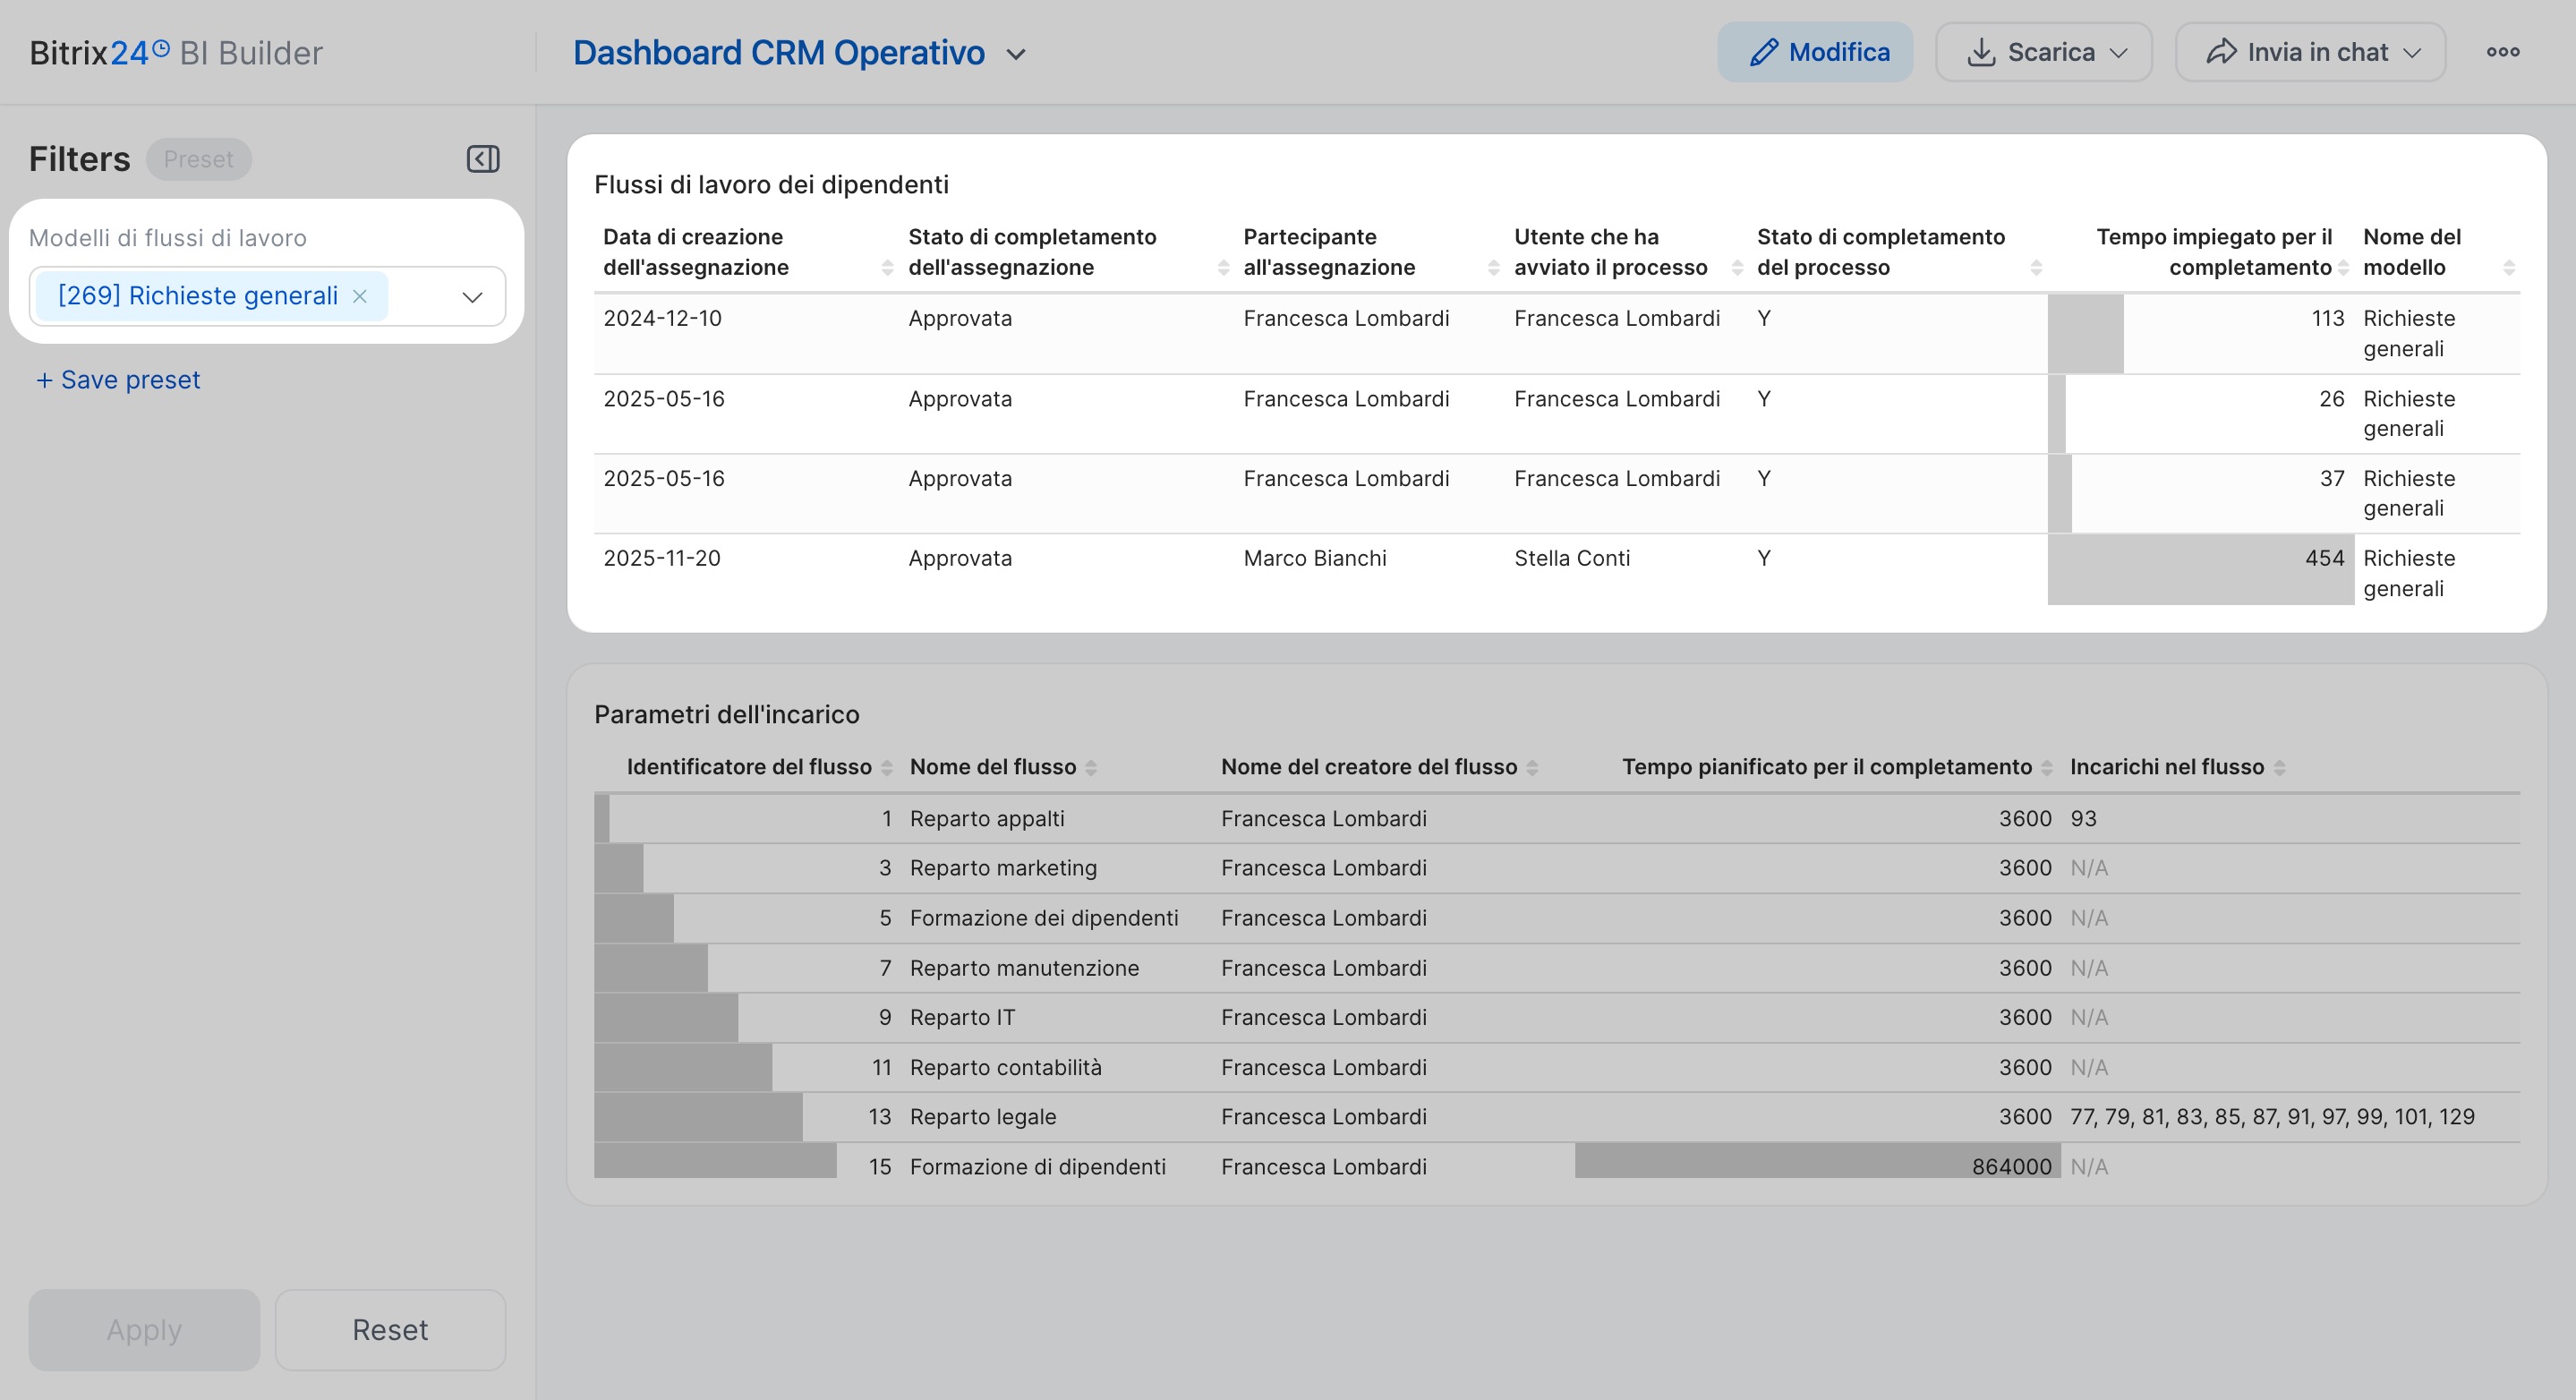This screenshot has width=2576, height=1400.
Task: Sort by Identificatore del flusso column
Action: point(887,768)
